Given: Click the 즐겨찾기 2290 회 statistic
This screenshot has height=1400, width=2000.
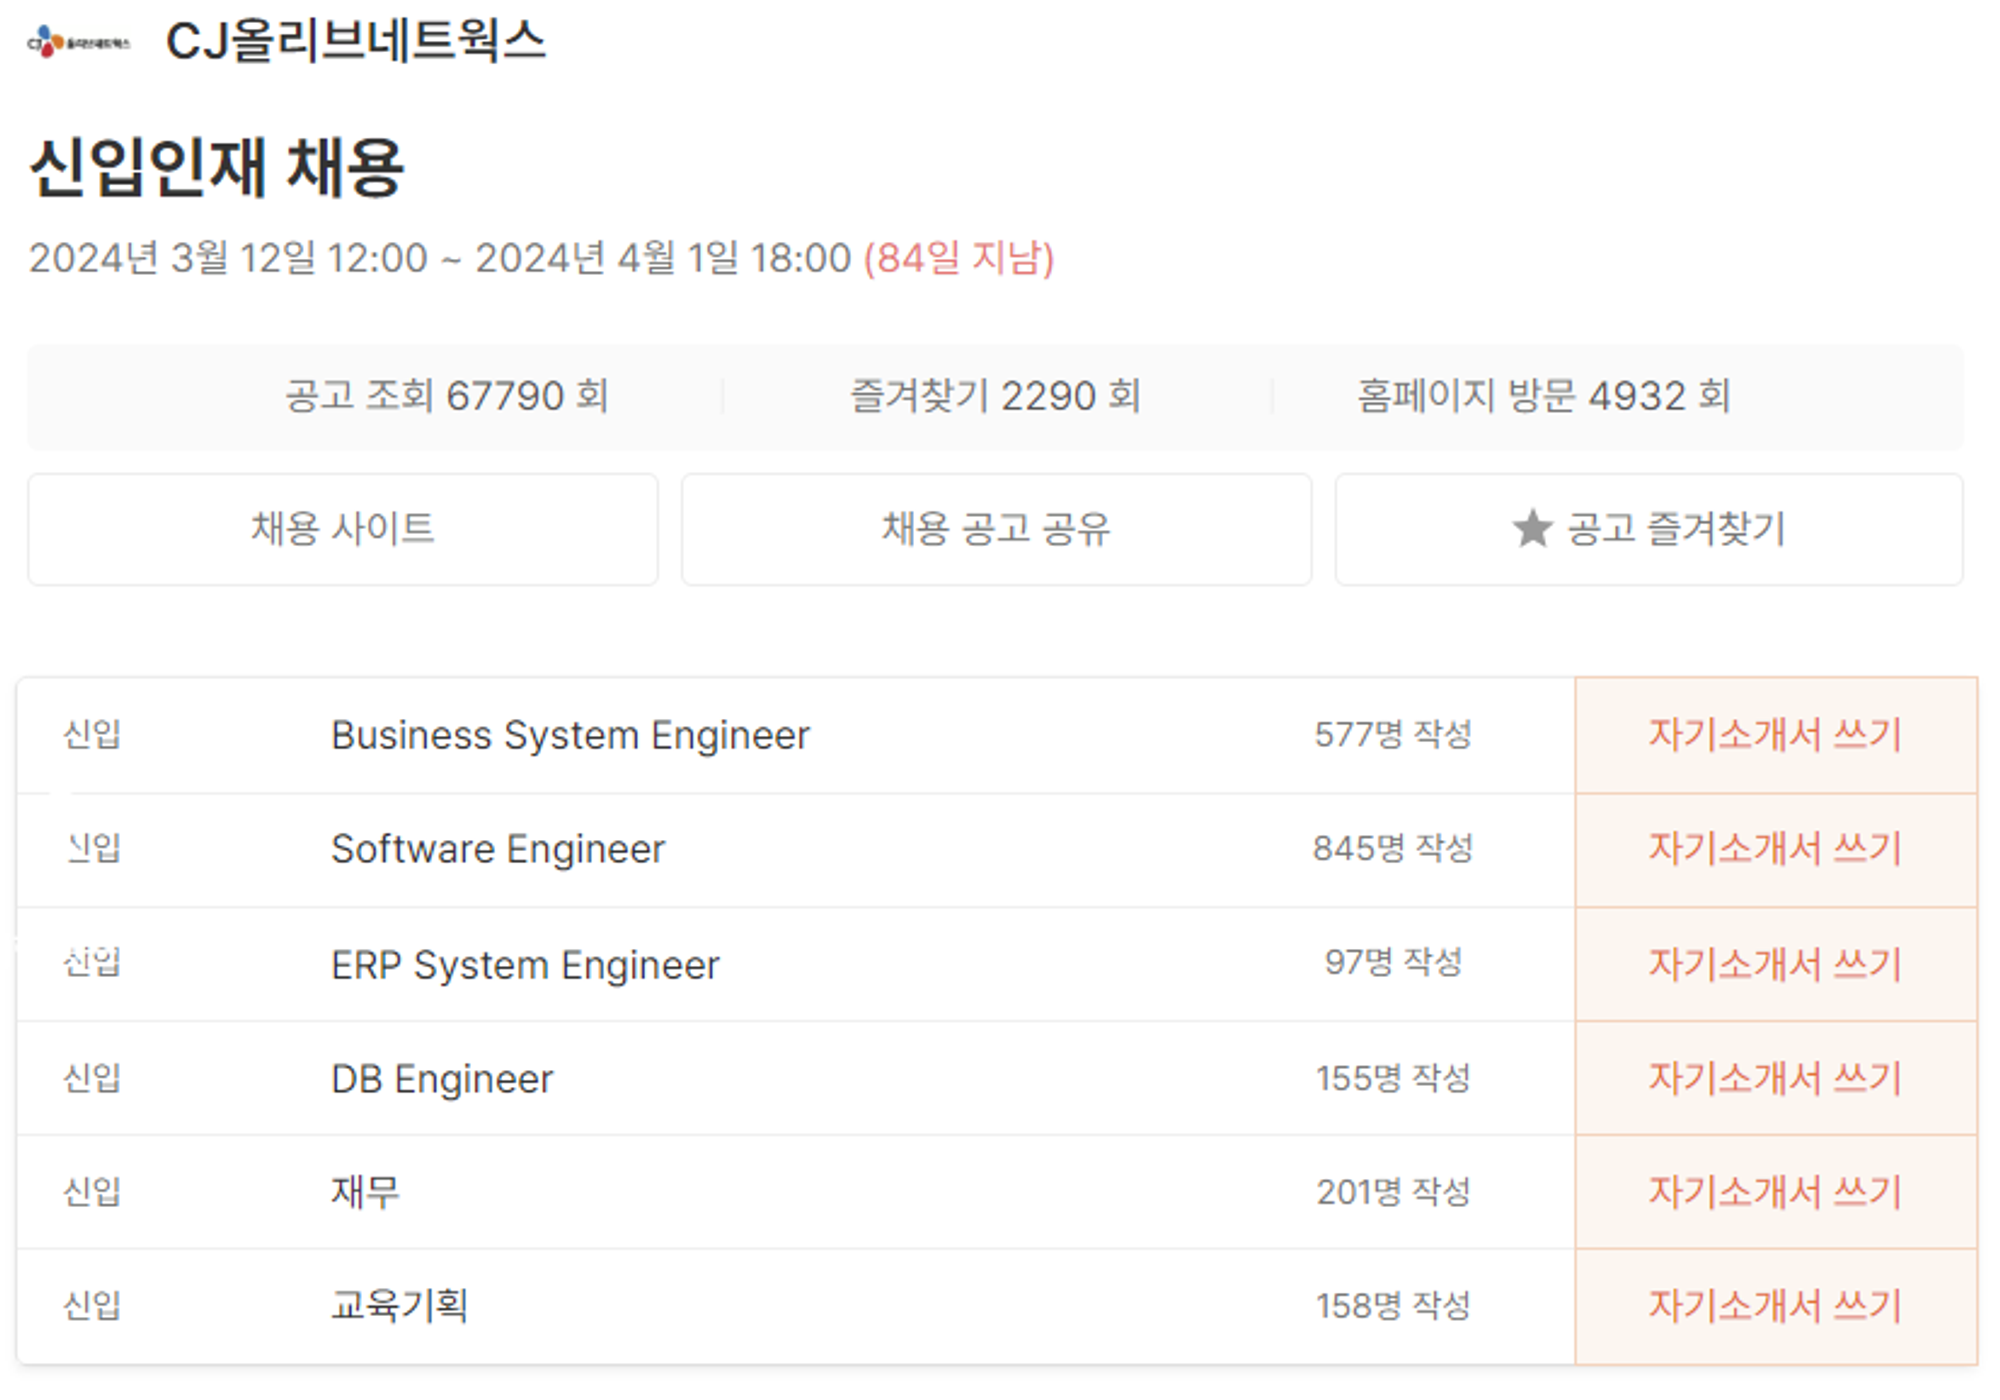Looking at the screenshot, I should 996,396.
